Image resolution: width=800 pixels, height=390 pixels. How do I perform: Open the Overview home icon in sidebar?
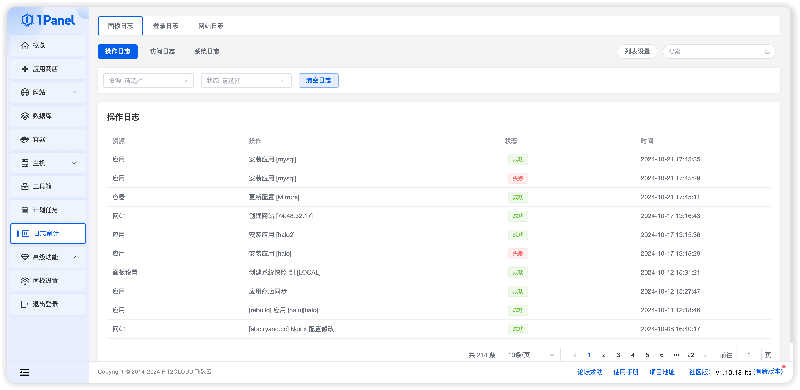(25, 45)
